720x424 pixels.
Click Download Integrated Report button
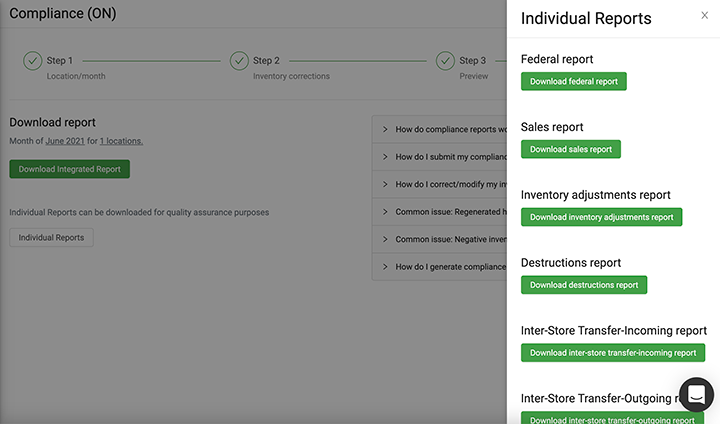(x=69, y=169)
